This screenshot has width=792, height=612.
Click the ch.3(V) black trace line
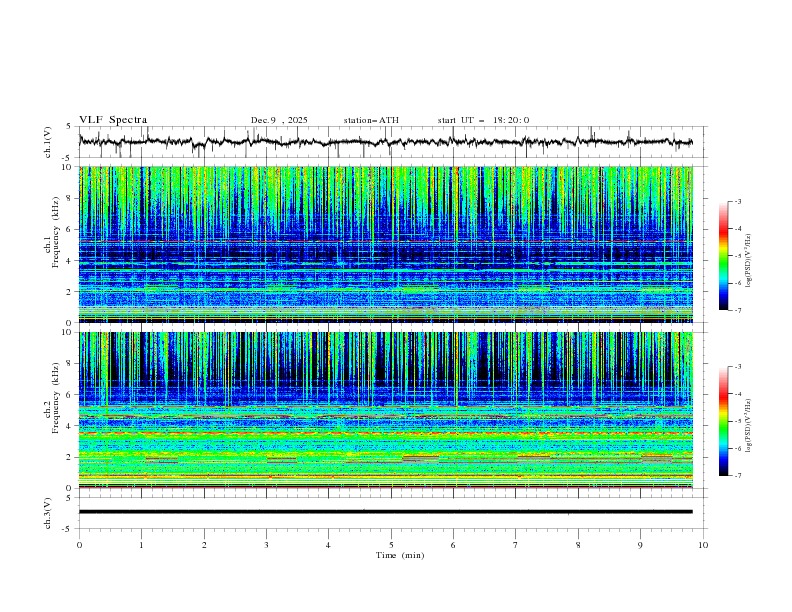pyautogui.click(x=386, y=512)
